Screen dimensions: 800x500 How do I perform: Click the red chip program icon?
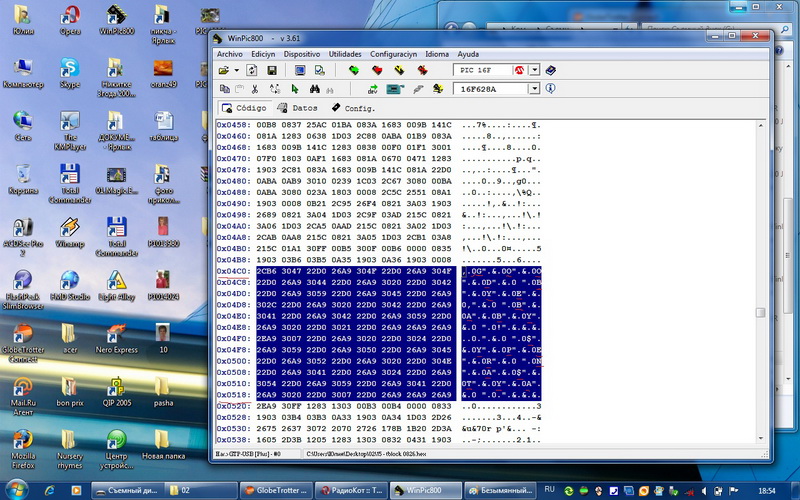[377, 70]
